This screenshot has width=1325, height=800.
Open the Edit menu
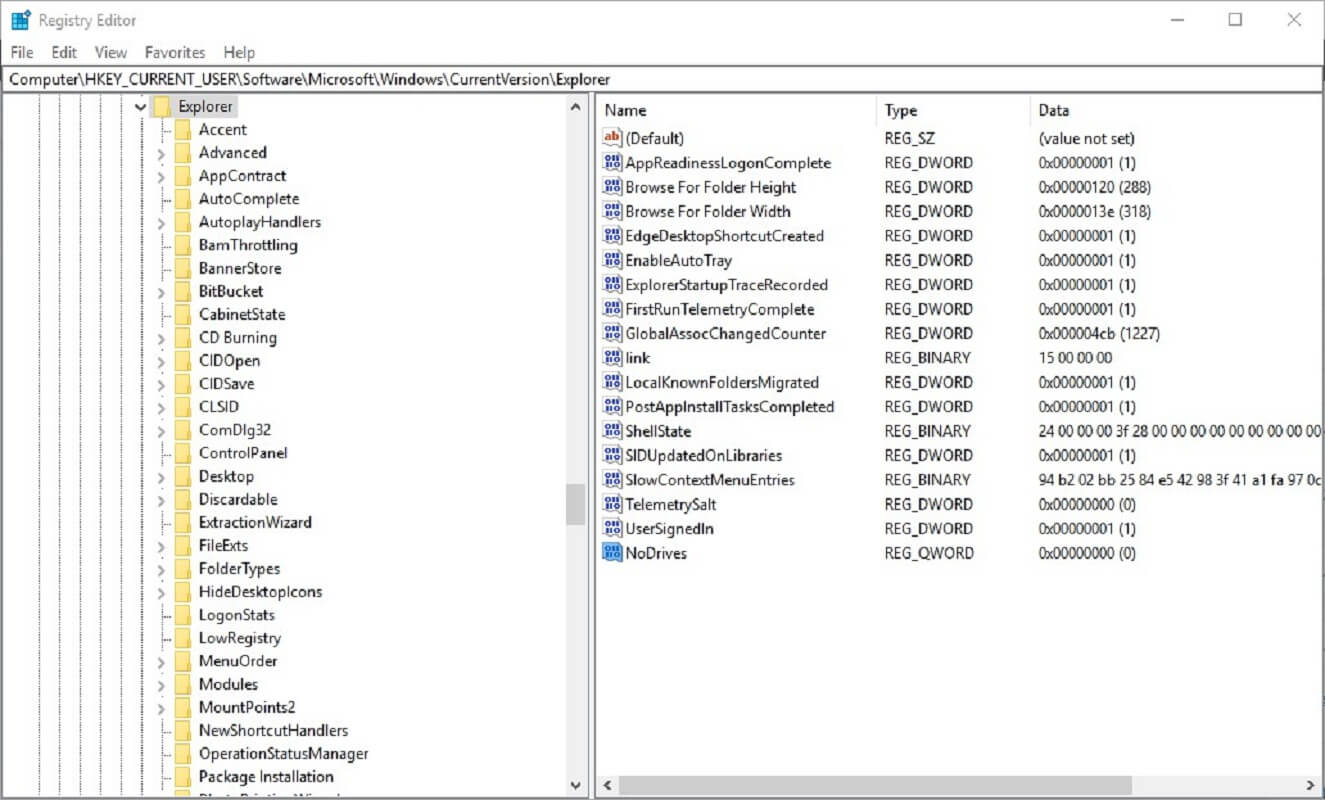pyautogui.click(x=64, y=52)
